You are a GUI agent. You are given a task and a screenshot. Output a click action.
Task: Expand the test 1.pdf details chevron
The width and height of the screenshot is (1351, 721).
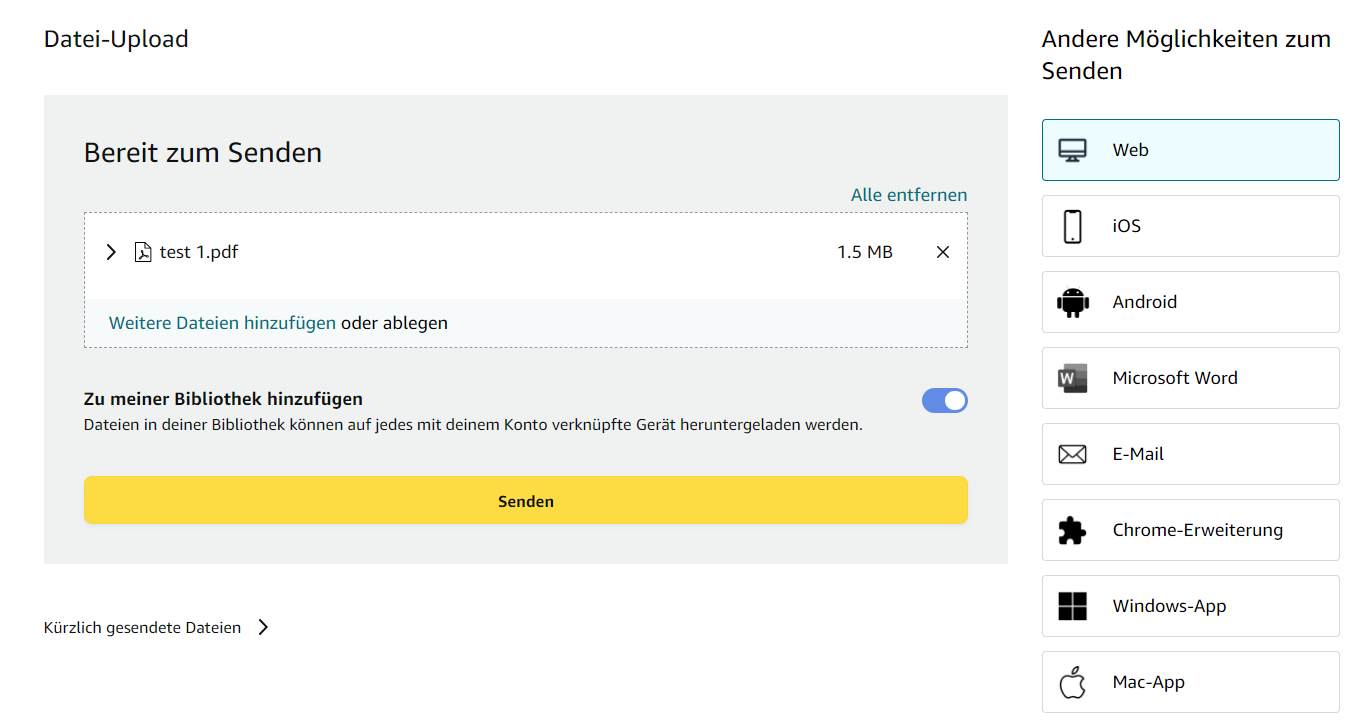coord(111,252)
